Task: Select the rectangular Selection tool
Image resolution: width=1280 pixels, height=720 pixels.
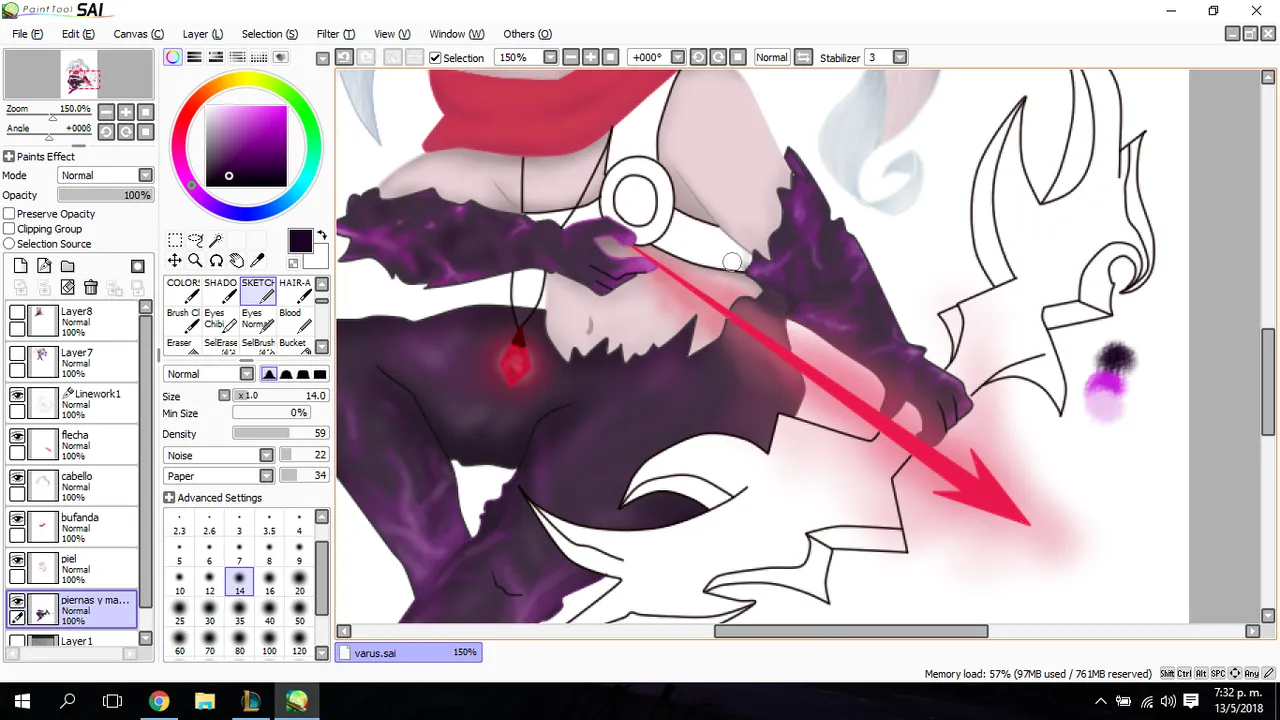Action: click(x=175, y=240)
